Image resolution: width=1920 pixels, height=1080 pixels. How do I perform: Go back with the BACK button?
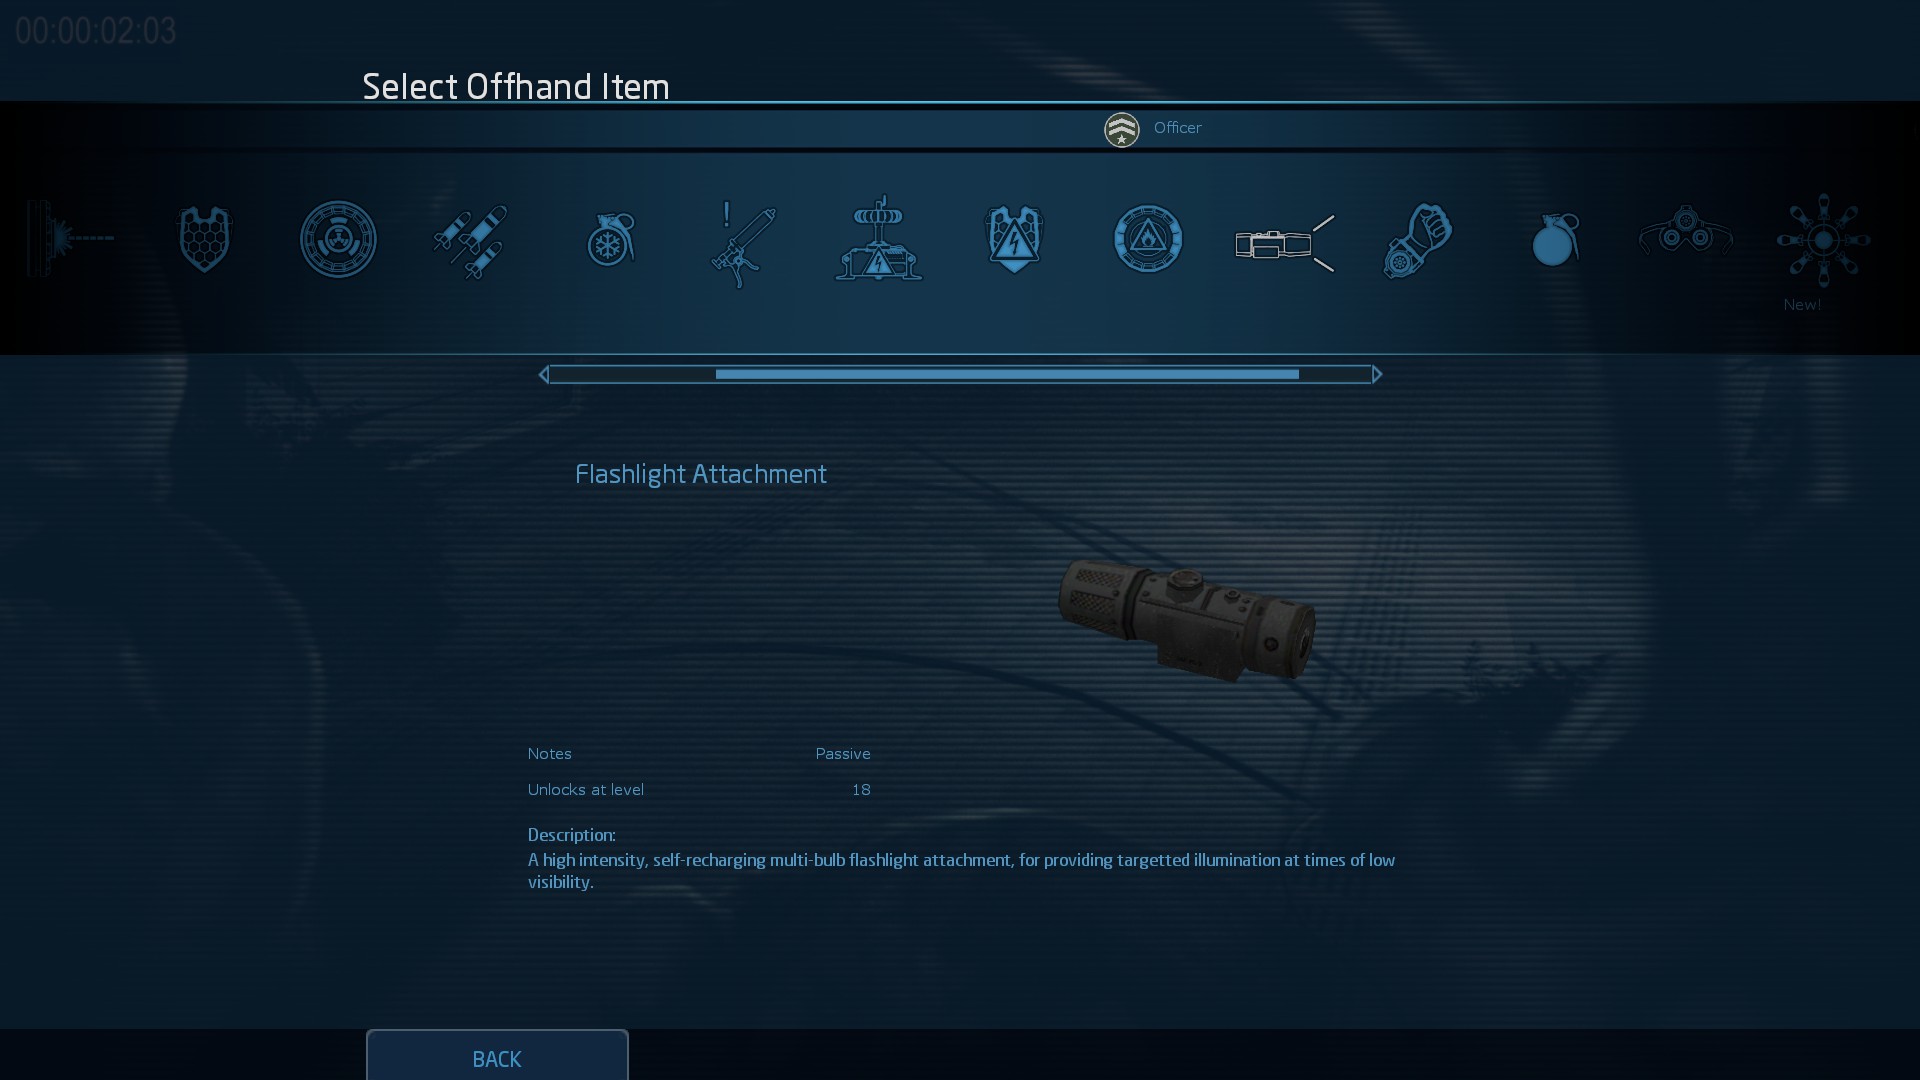[497, 1056]
